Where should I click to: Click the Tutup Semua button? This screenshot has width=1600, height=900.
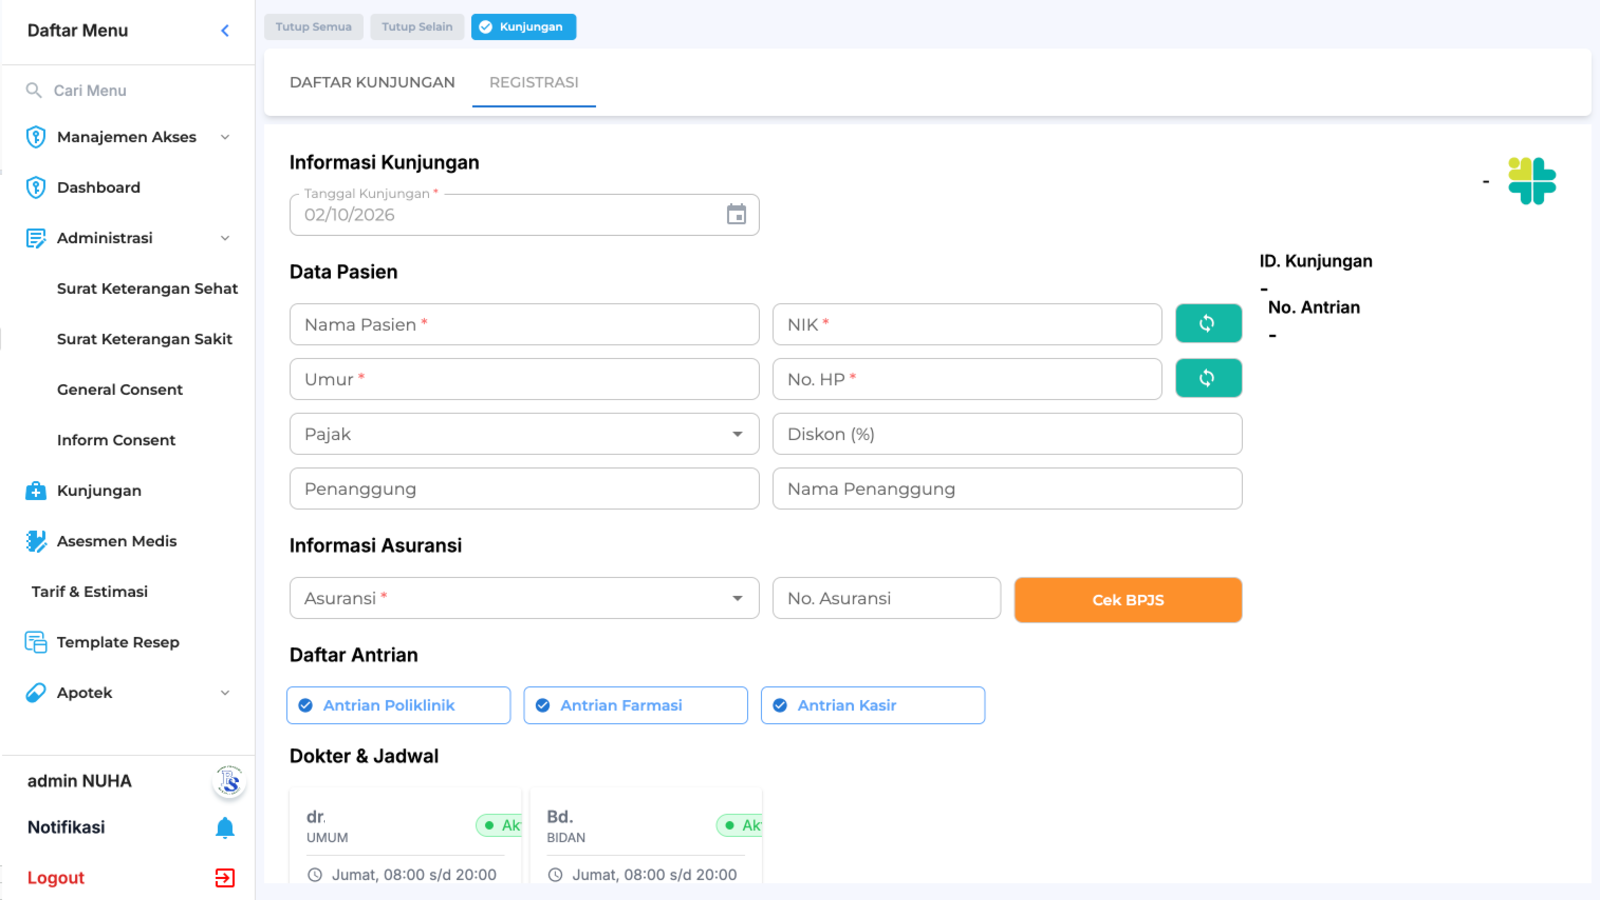coord(313,27)
